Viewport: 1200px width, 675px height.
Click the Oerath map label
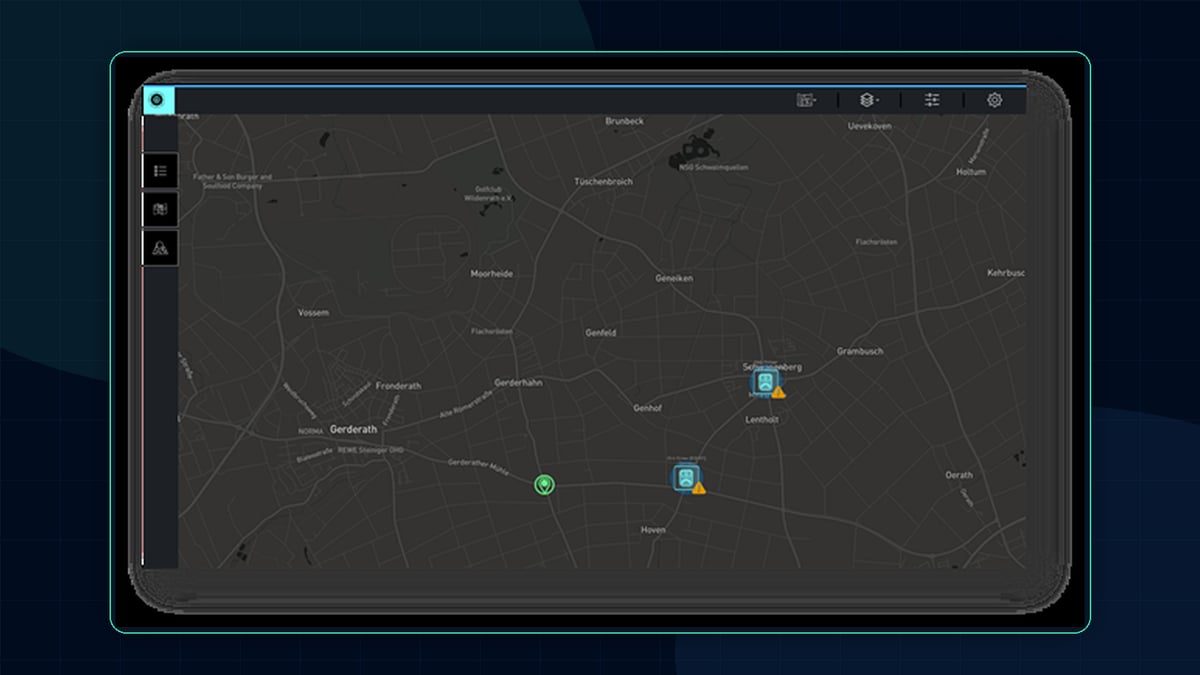[x=959, y=475]
